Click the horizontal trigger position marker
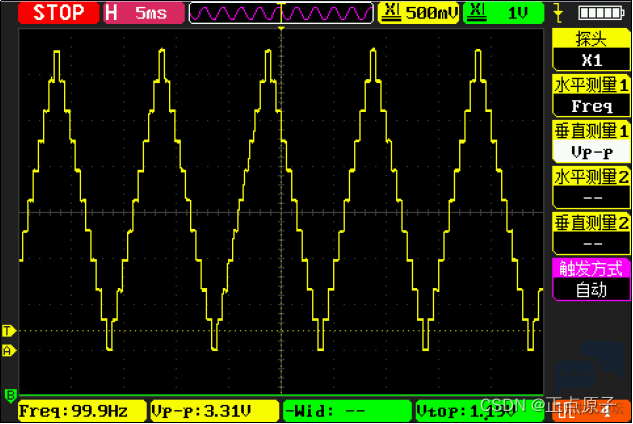This screenshot has width=633, height=424. pos(281,29)
